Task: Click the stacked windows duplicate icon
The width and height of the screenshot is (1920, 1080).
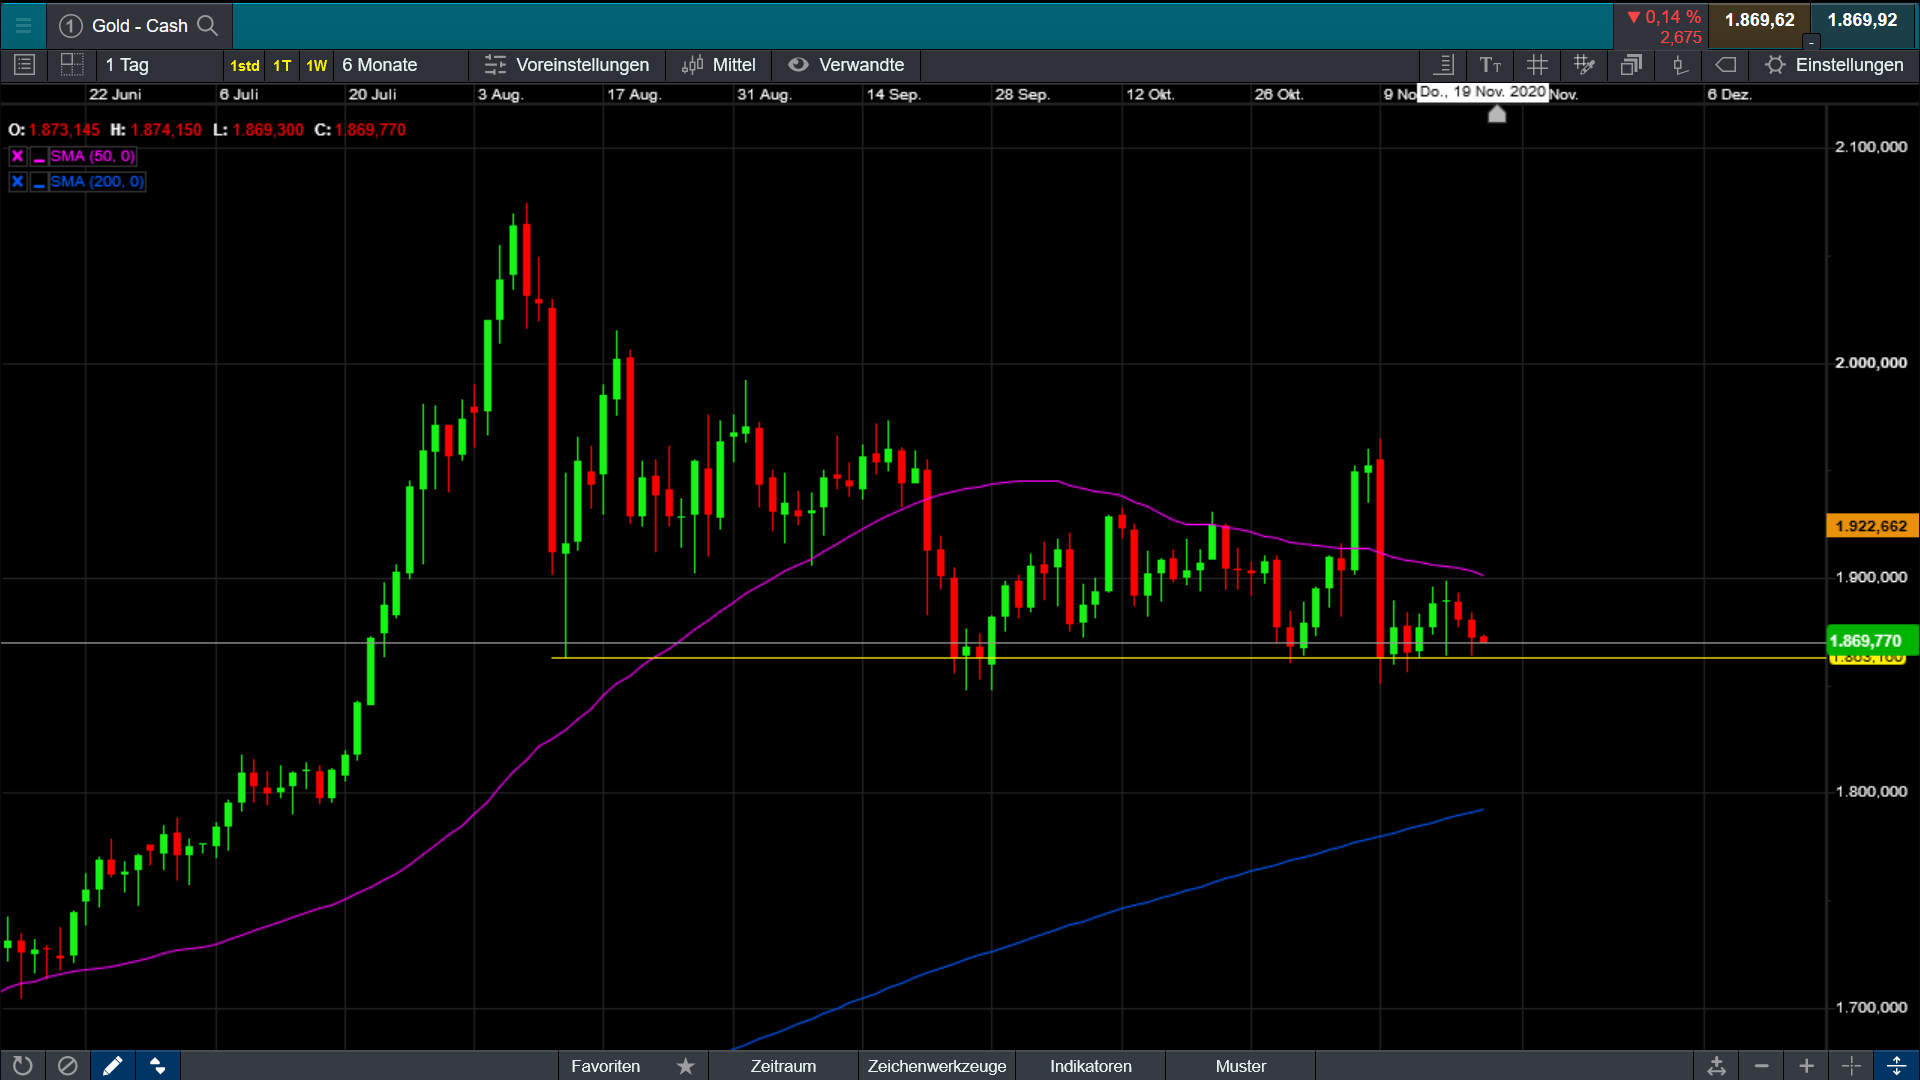Action: (x=1631, y=65)
